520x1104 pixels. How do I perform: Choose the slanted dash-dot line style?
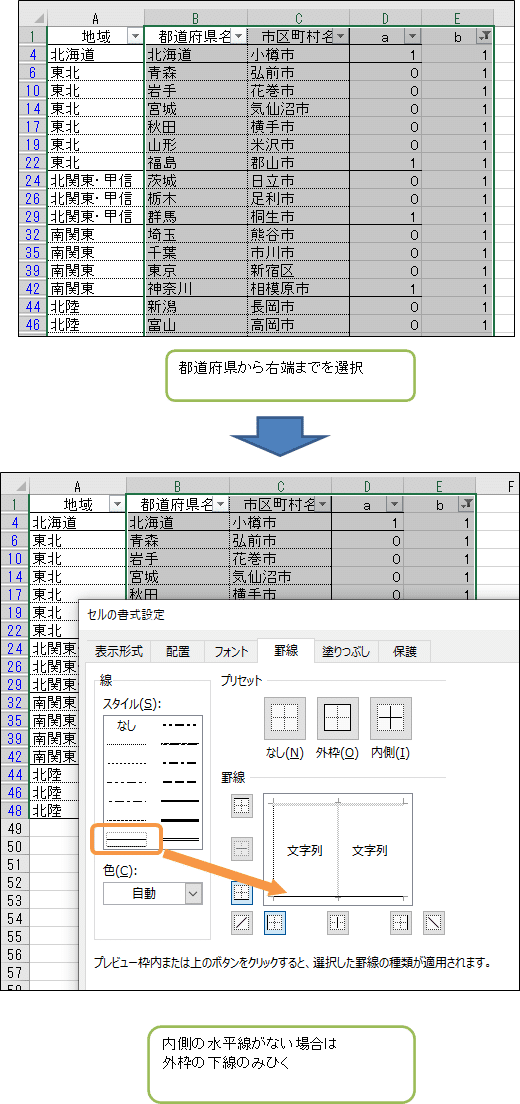(179, 744)
